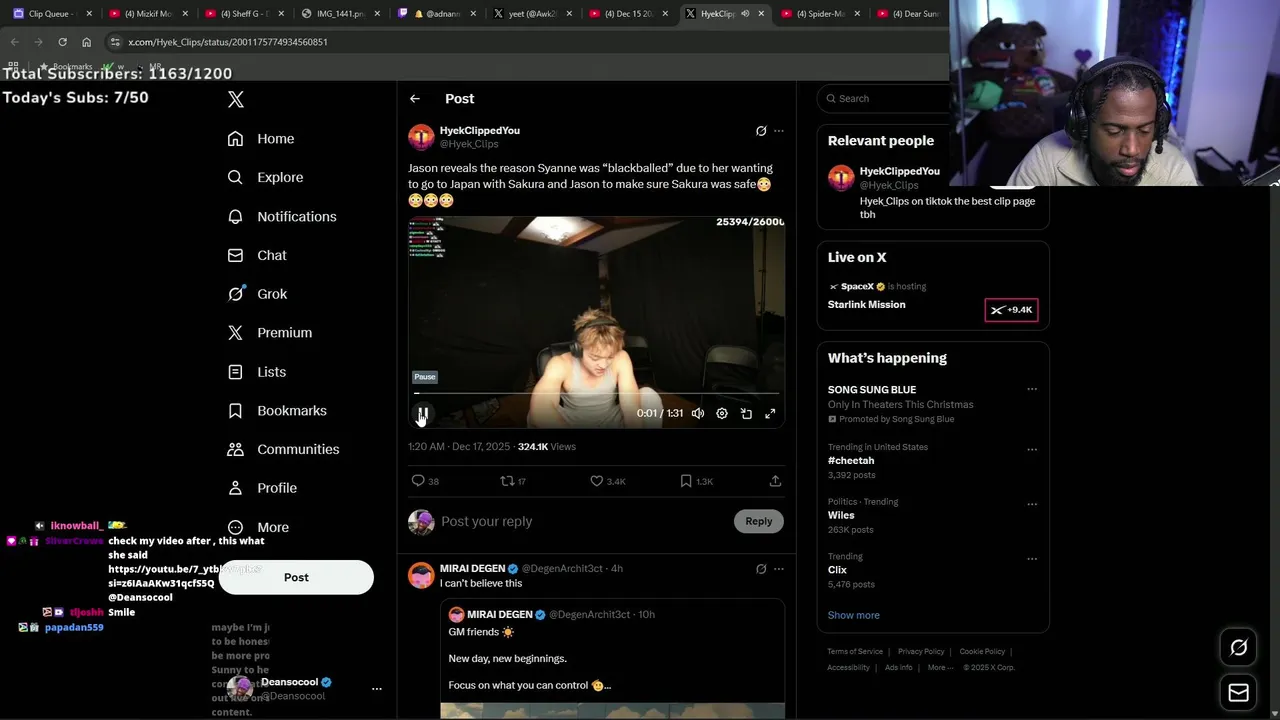Open Communities in the sidebar
This screenshot has width=1280, height=720.
click(283, 449)
